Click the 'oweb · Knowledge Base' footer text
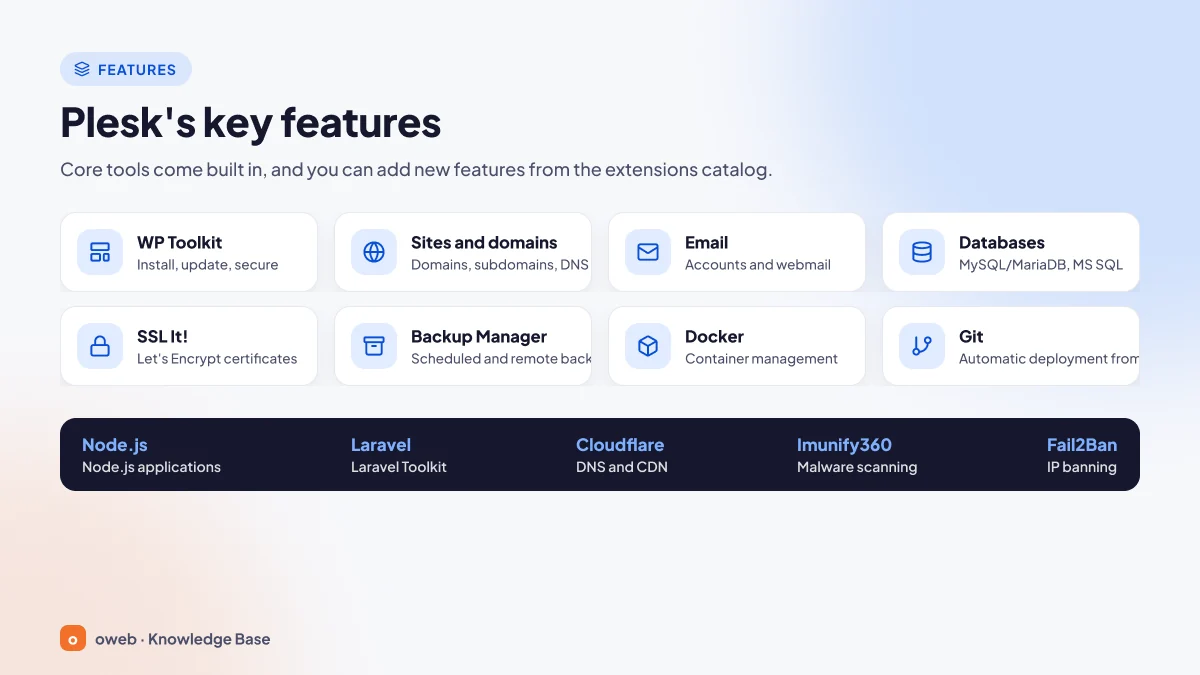 (183, 639)
